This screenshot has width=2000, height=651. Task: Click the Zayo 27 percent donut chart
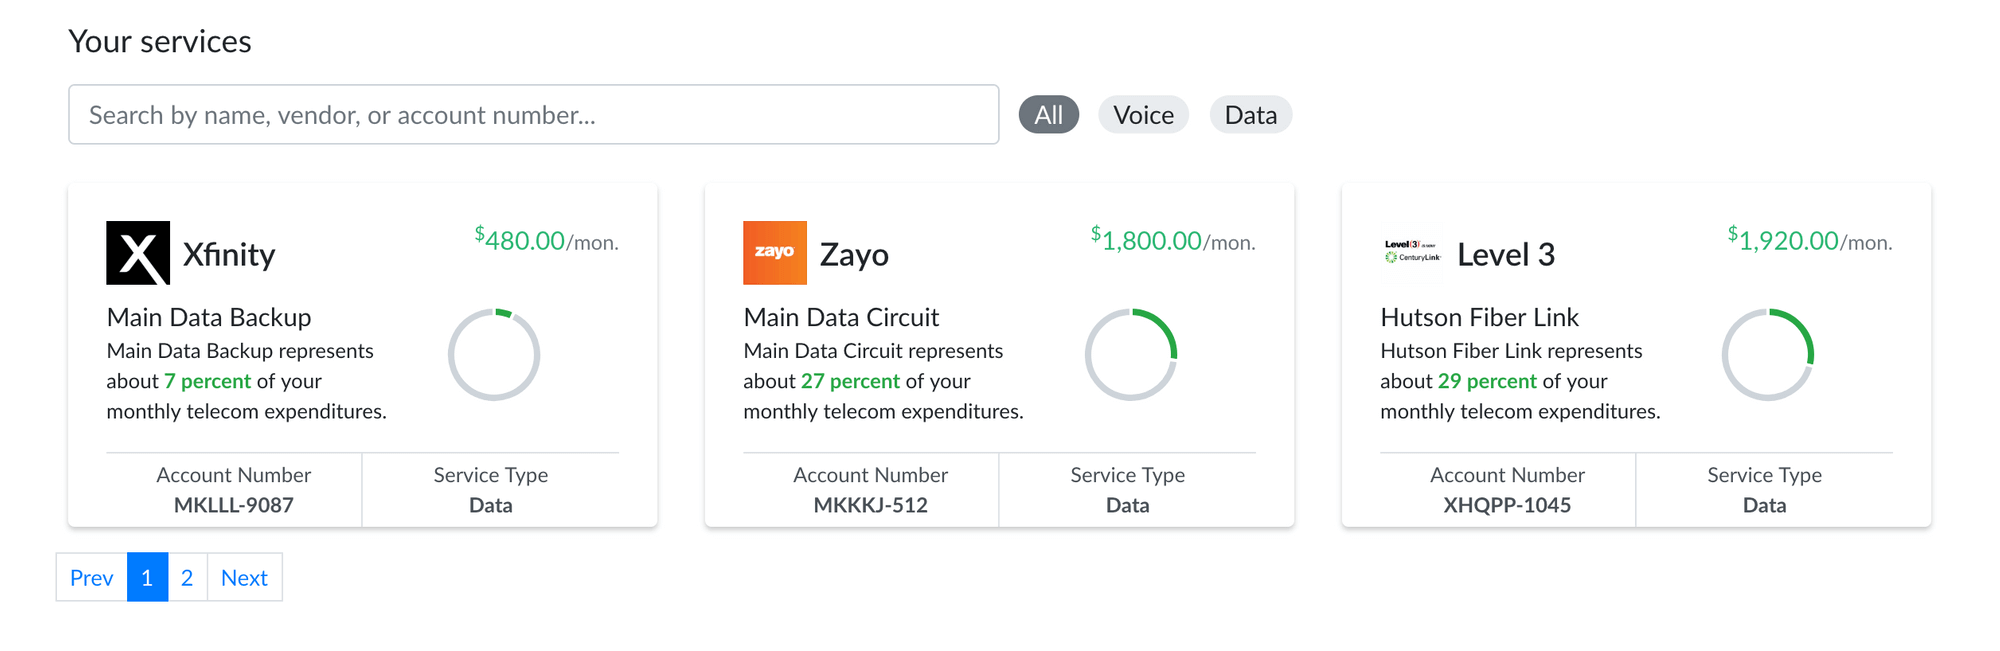pos(1131,355)
